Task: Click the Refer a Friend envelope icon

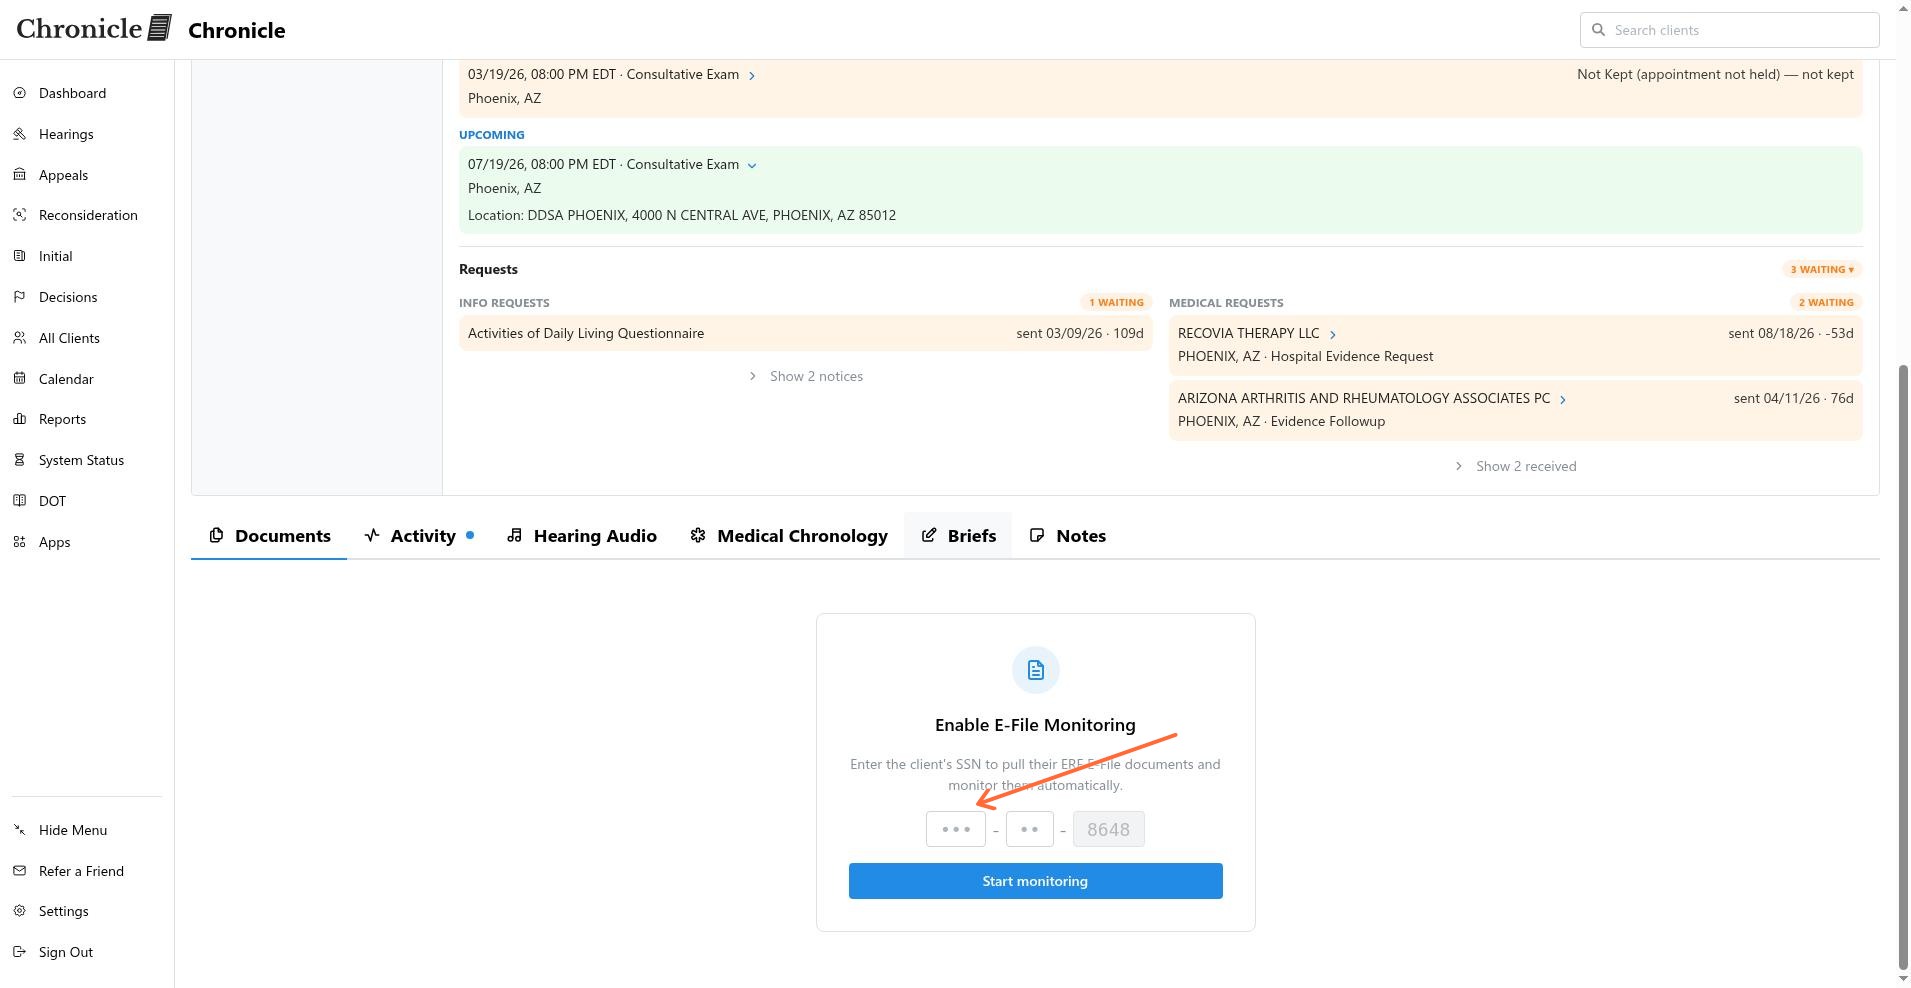Action: click(19, 871)
